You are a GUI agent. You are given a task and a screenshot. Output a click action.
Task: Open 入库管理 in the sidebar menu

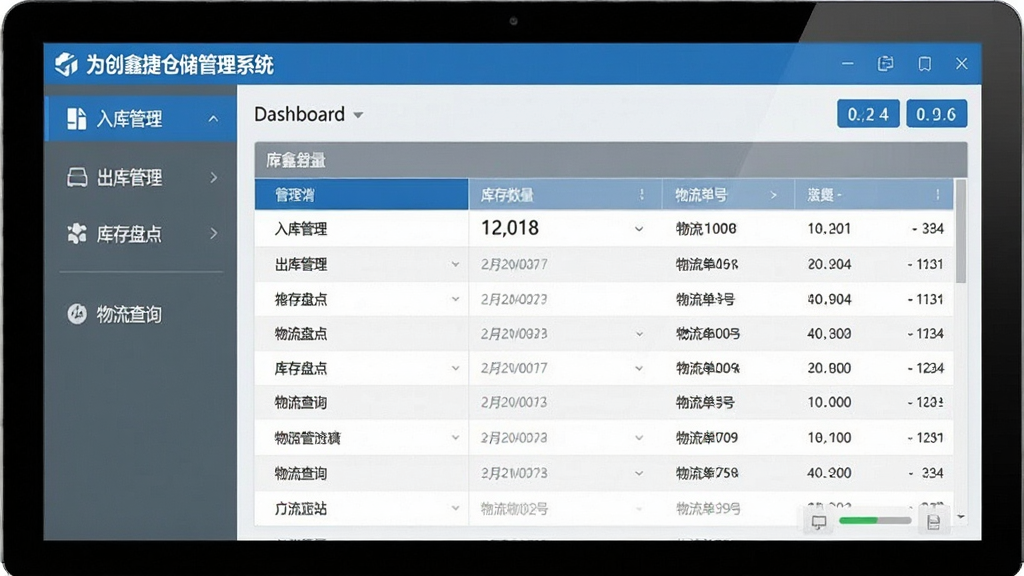click(x=140, y=119)
